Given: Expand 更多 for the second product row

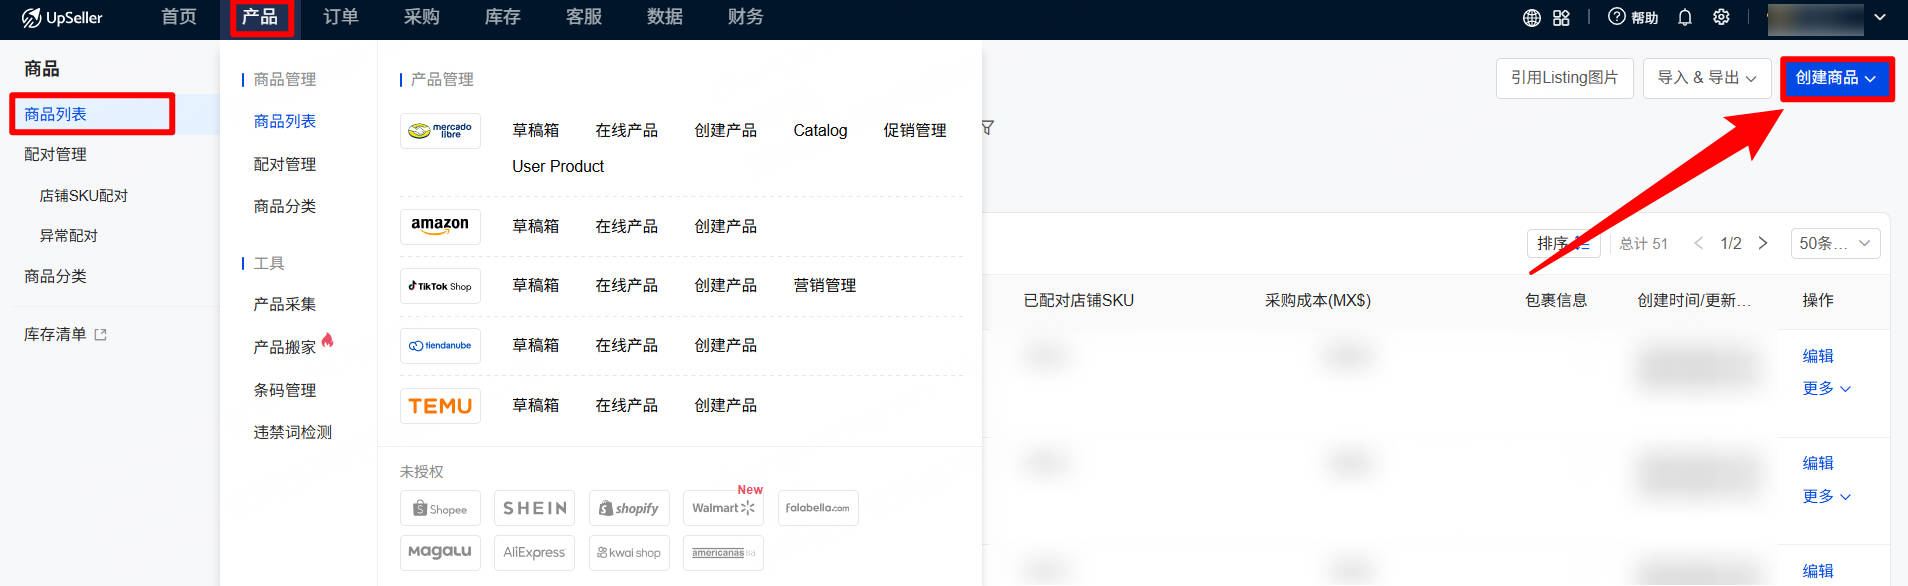Looking at the screenshot, I should [x=1826, y=496].
